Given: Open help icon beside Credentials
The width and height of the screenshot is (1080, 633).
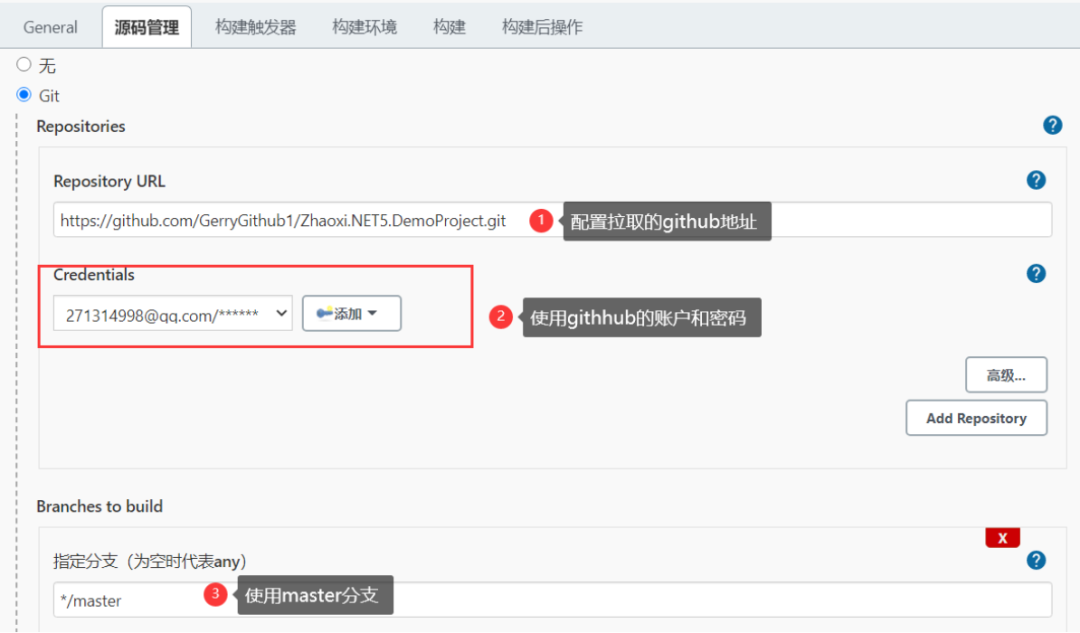Looking at the screenshot, I should tap(1036, 274).
